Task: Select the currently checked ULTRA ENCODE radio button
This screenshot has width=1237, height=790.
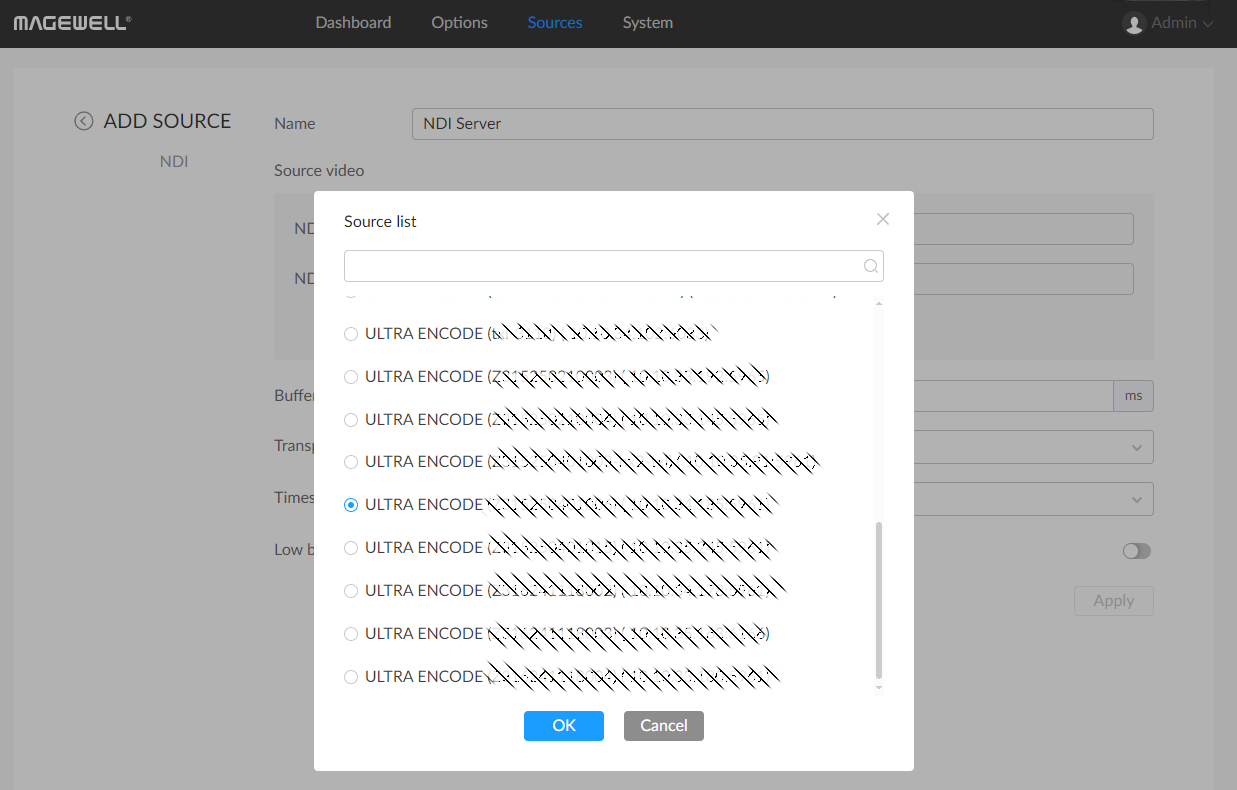Action: (351, 505)
